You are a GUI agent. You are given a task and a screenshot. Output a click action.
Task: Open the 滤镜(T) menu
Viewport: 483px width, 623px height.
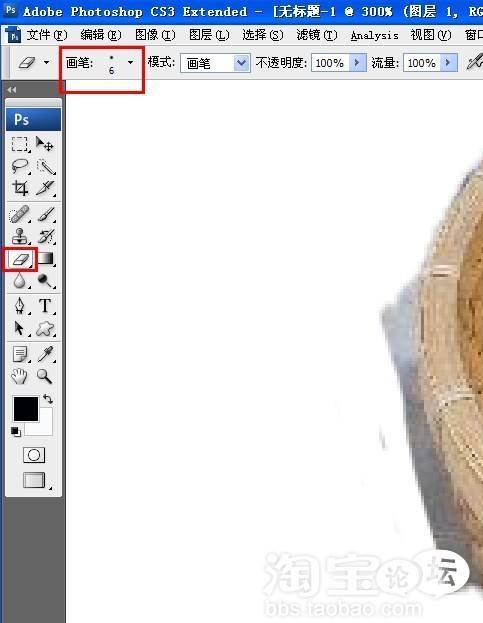[x=317, y=35]
